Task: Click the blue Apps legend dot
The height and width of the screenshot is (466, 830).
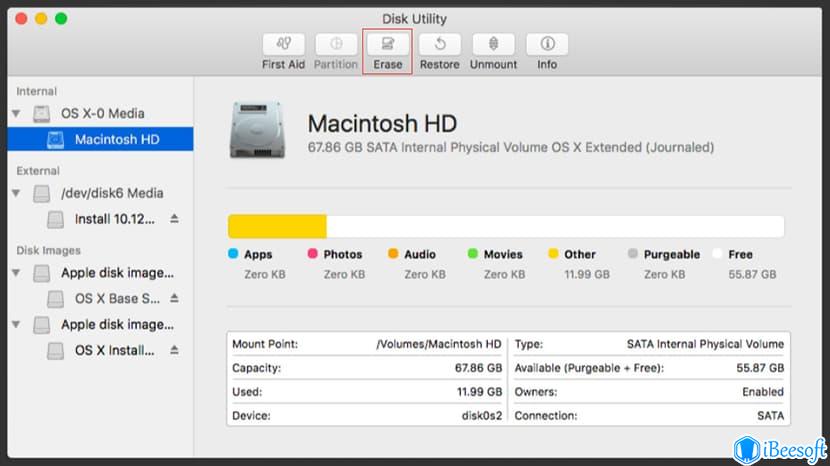Action: point(233,254)
